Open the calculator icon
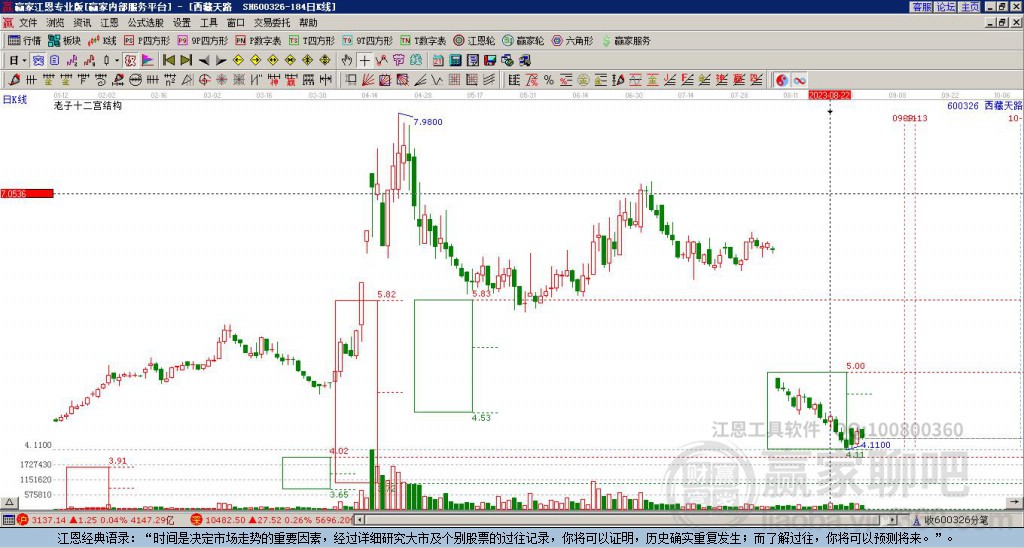The image size is (1024, 548). click(455, 61)
